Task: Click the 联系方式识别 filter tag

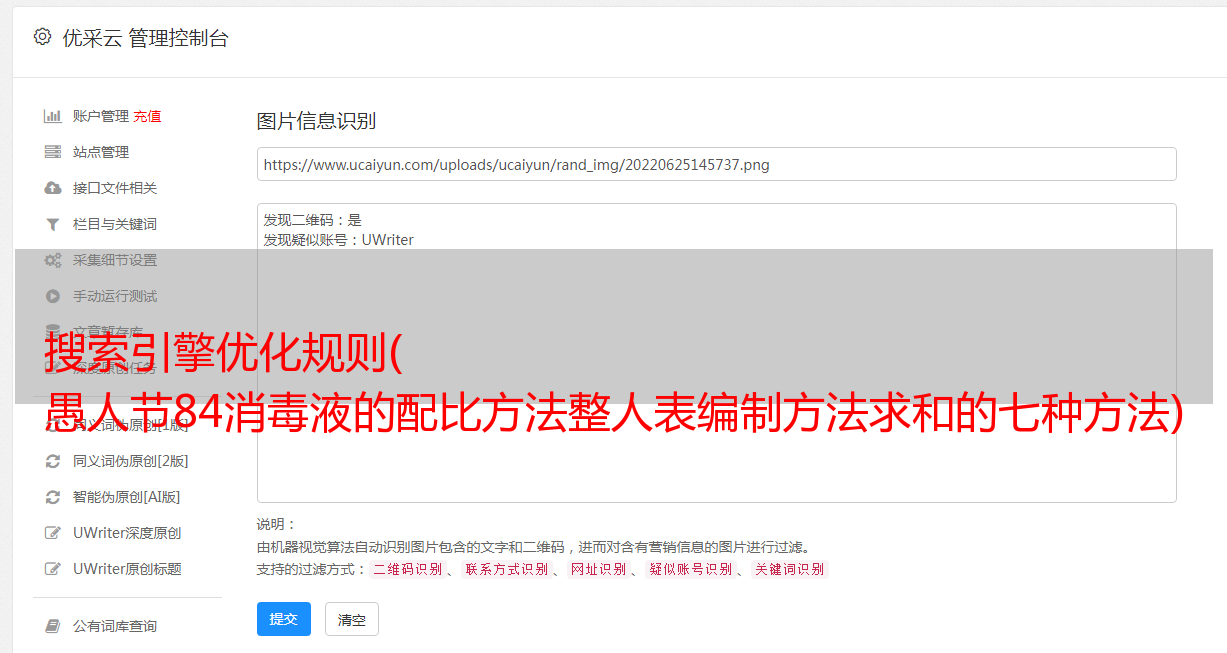Action: click(x=507, y=569)
